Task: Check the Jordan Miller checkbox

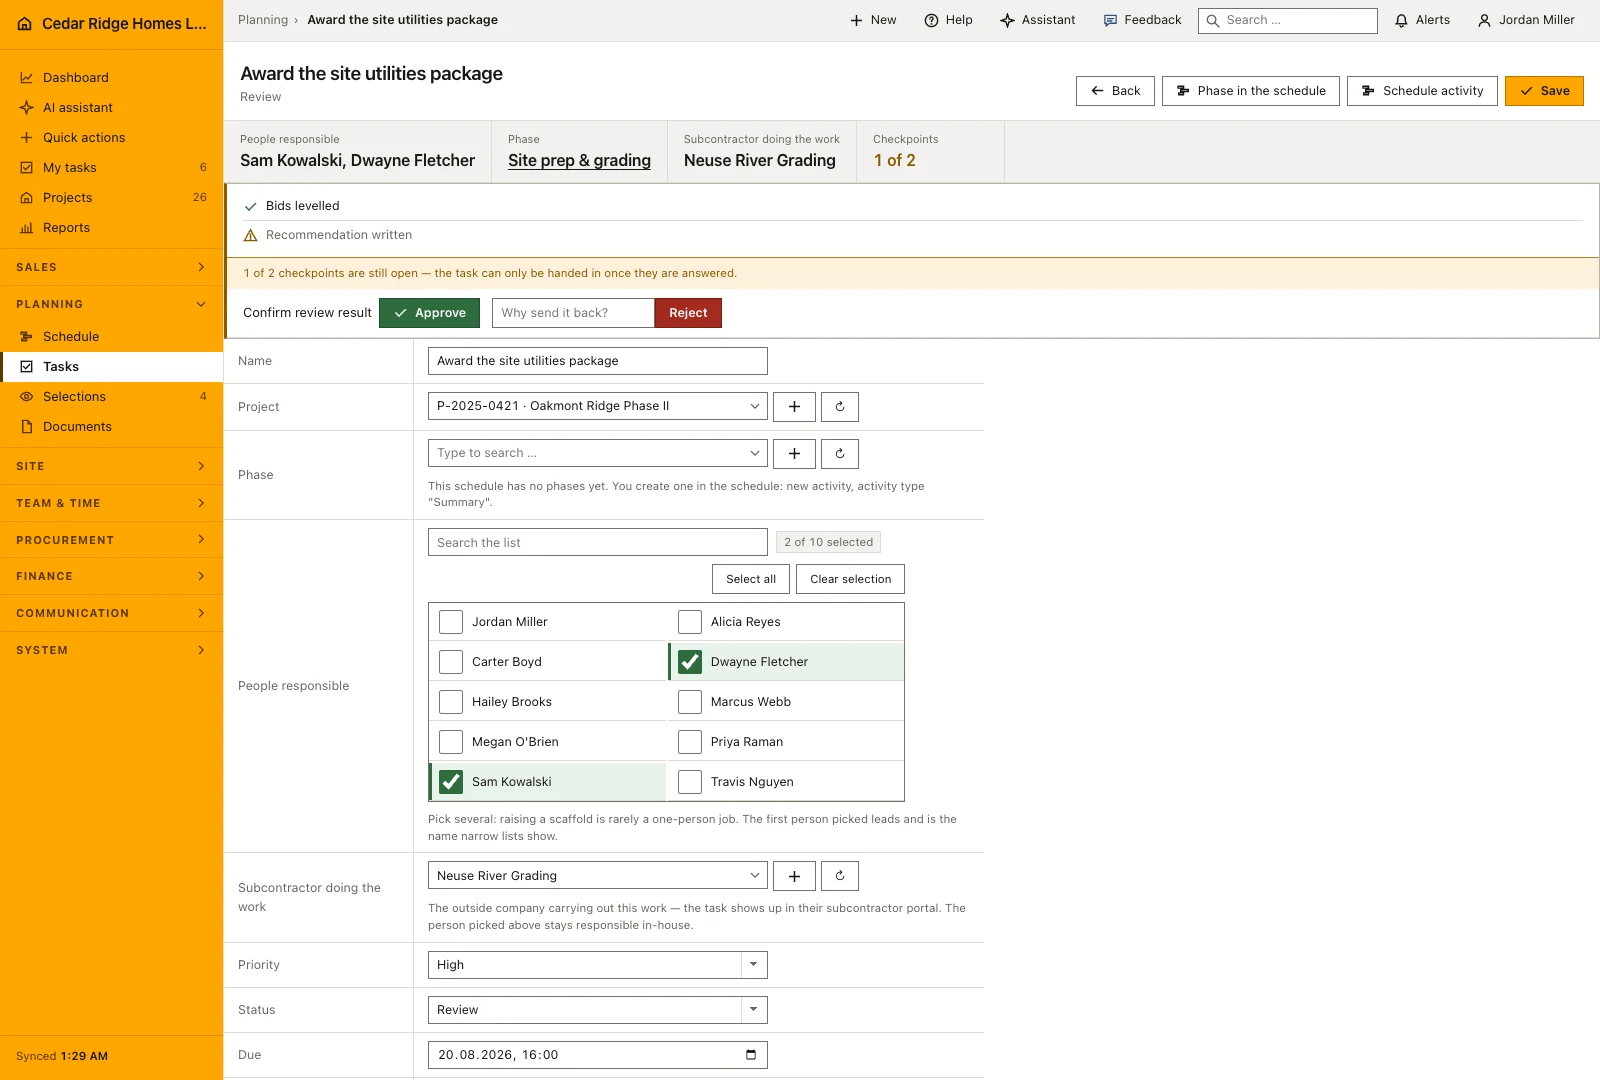Action: (x=451, y=622)
